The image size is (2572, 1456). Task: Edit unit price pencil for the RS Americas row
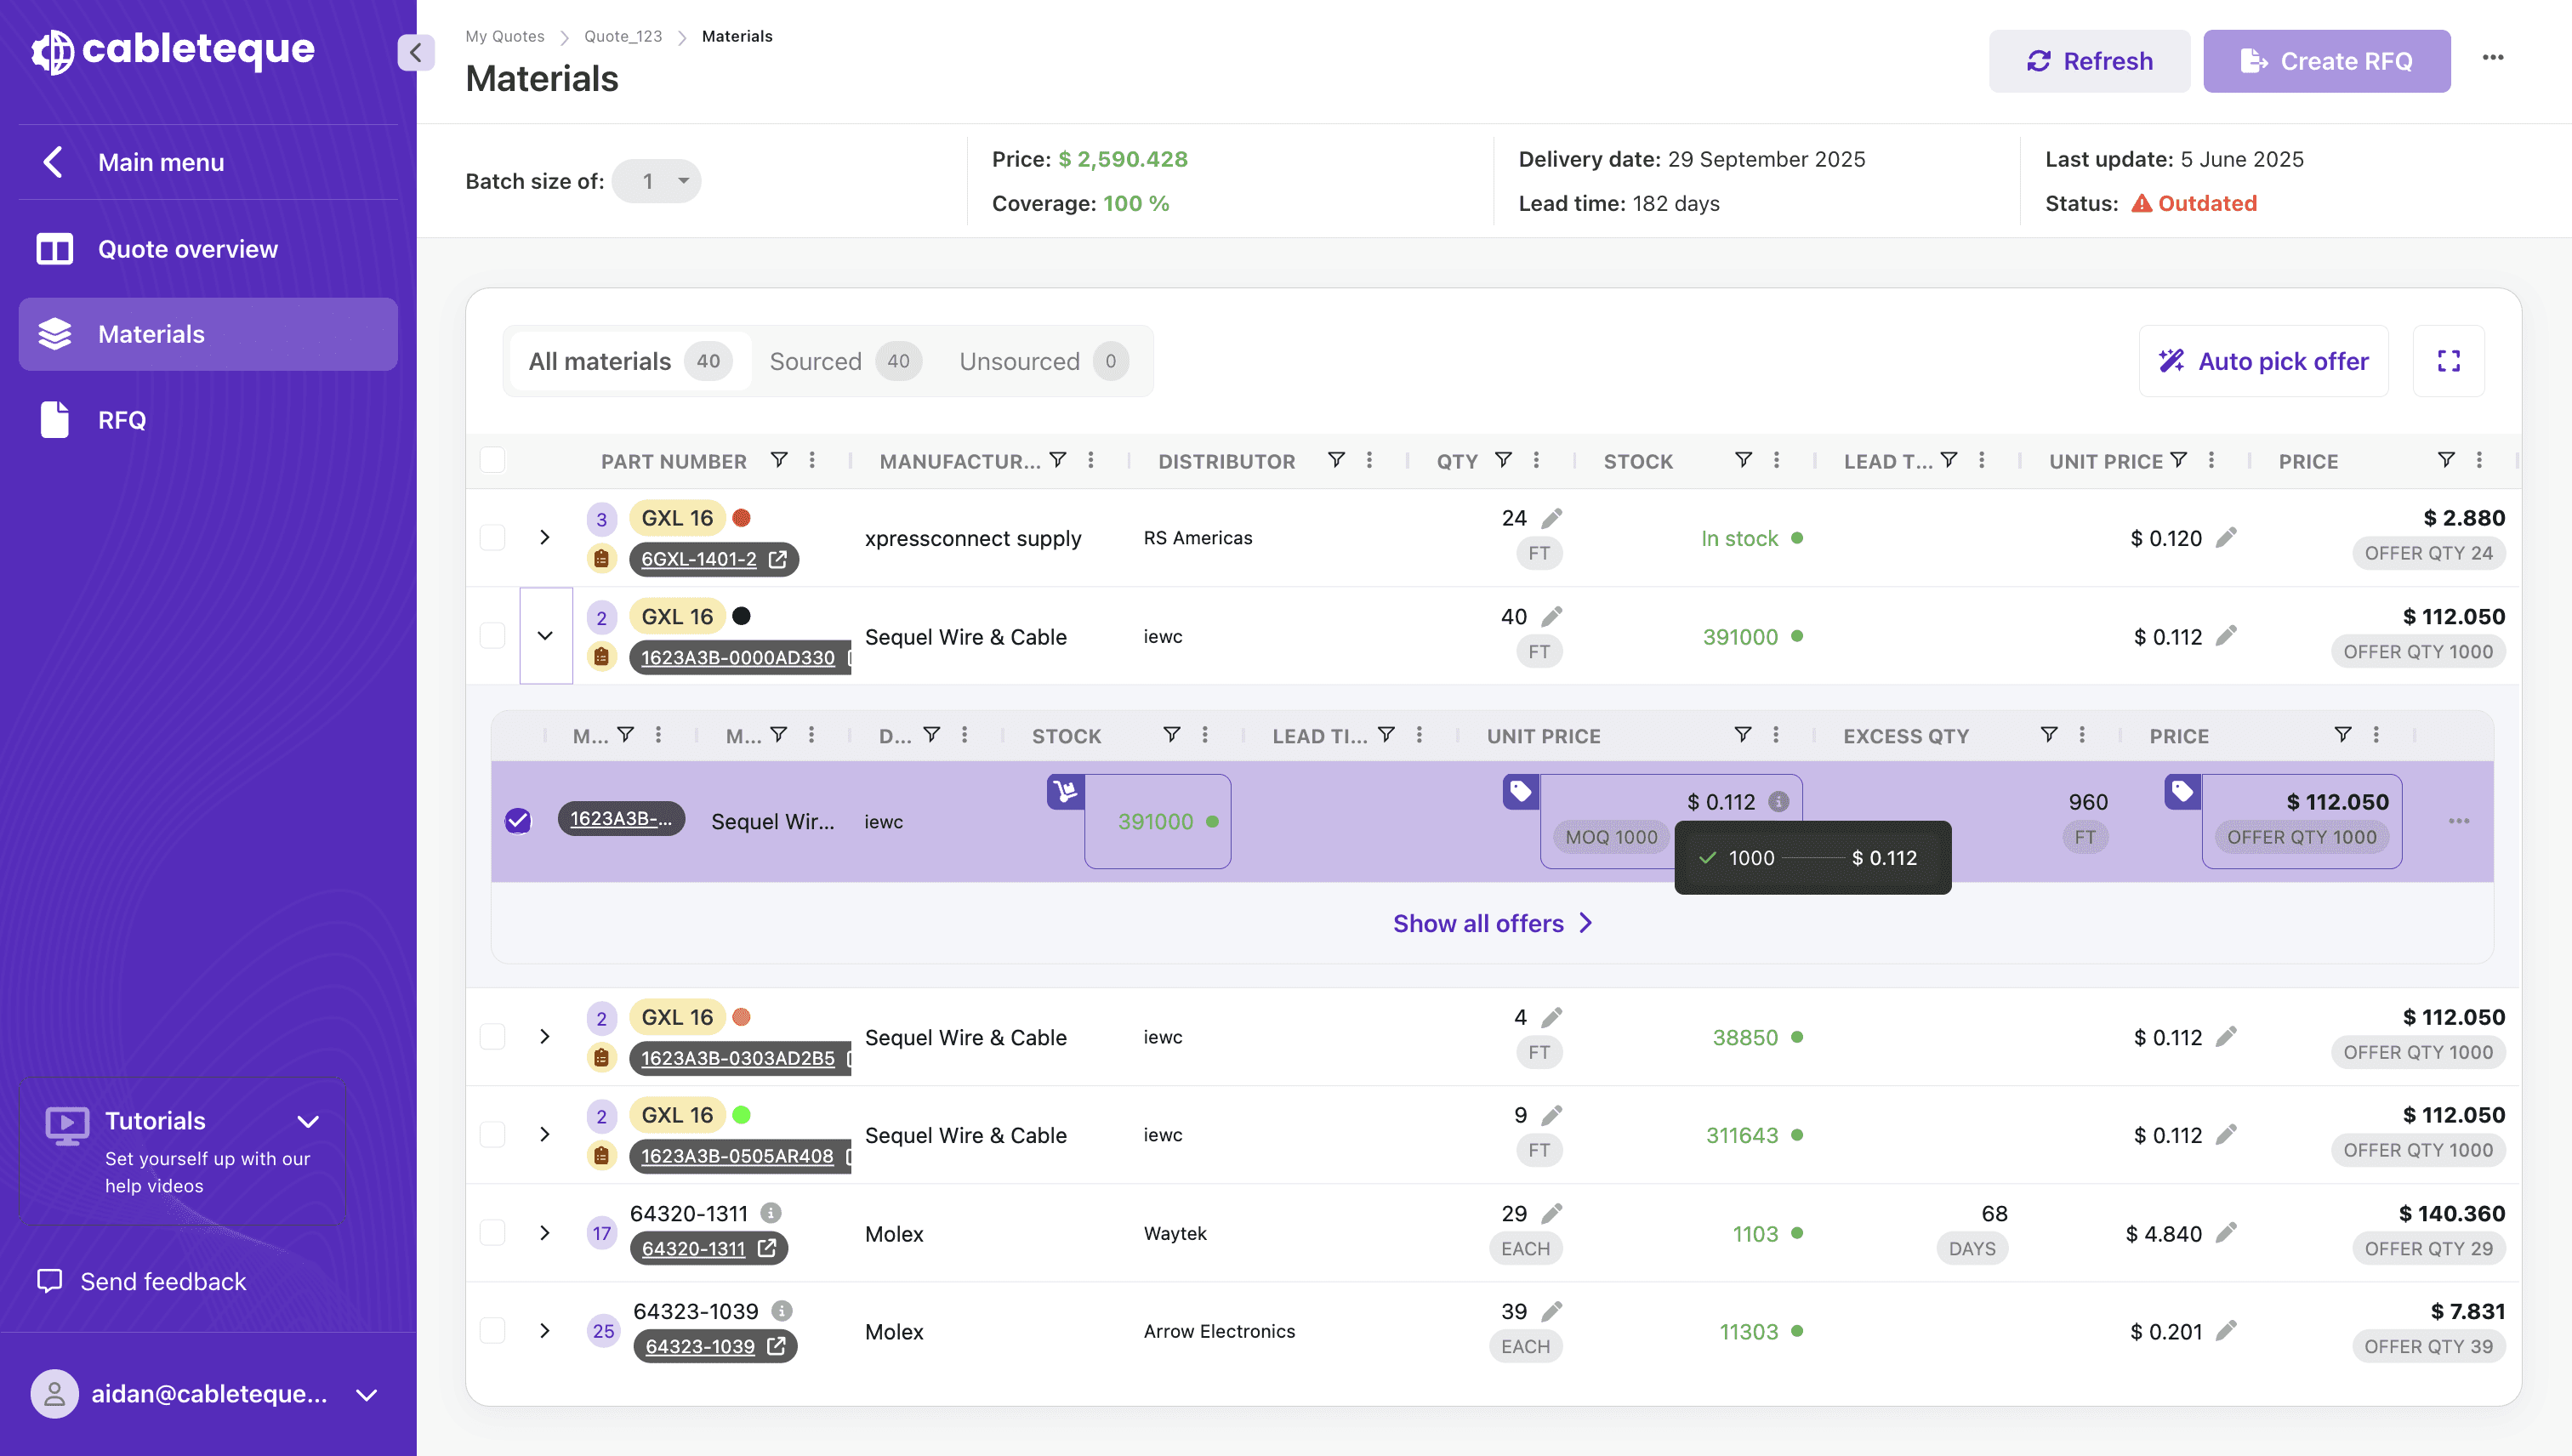2226,538
